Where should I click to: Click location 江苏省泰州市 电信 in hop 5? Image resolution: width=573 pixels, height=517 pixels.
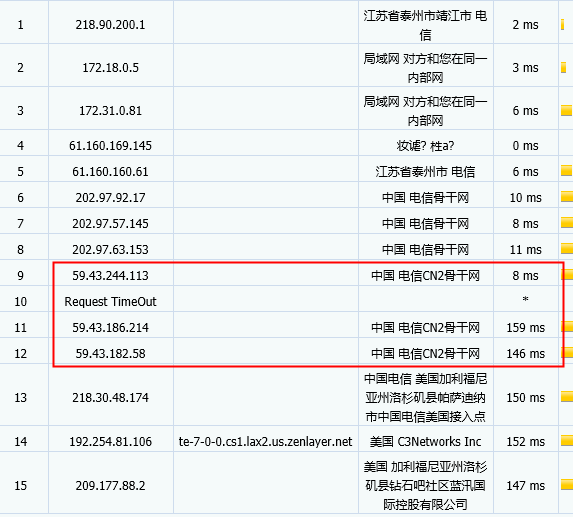click(425, 172)
